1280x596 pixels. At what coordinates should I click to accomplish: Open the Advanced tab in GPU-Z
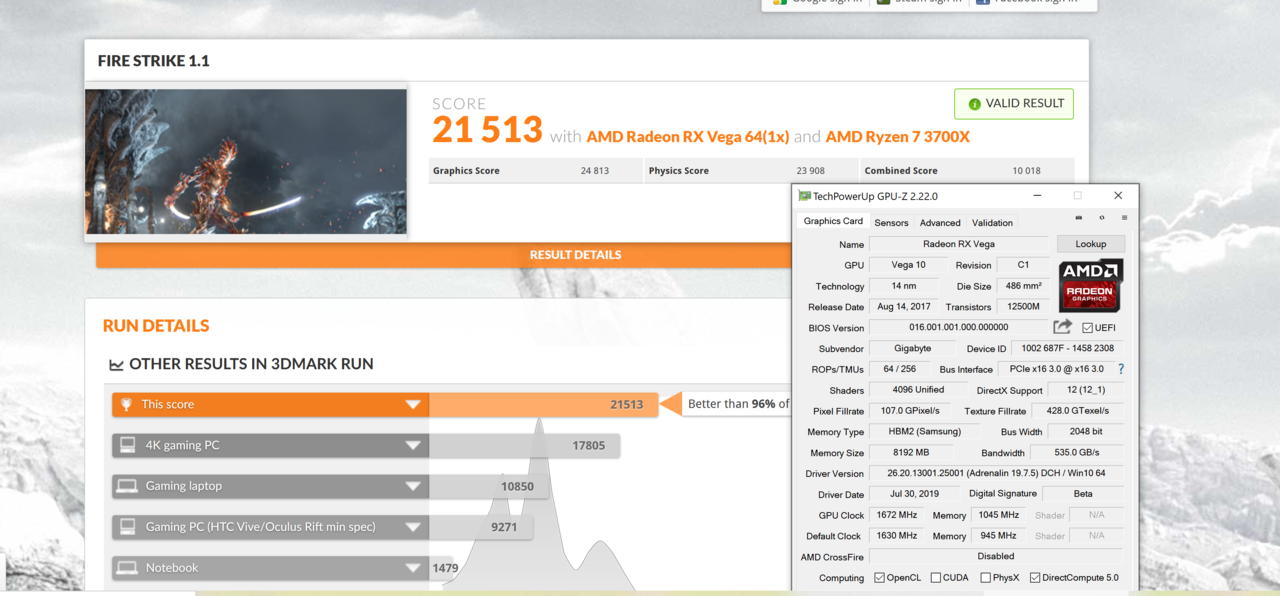pyautogui.click(x=940, y=223)
